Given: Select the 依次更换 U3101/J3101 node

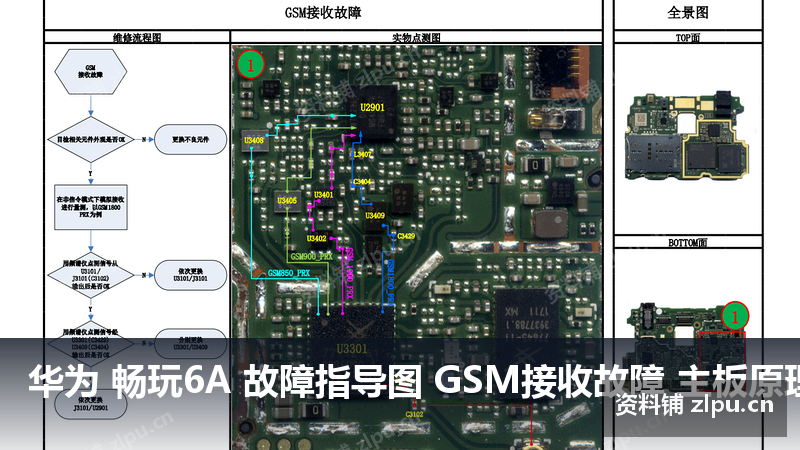Looking at the screenshot, I should [190, 276].
